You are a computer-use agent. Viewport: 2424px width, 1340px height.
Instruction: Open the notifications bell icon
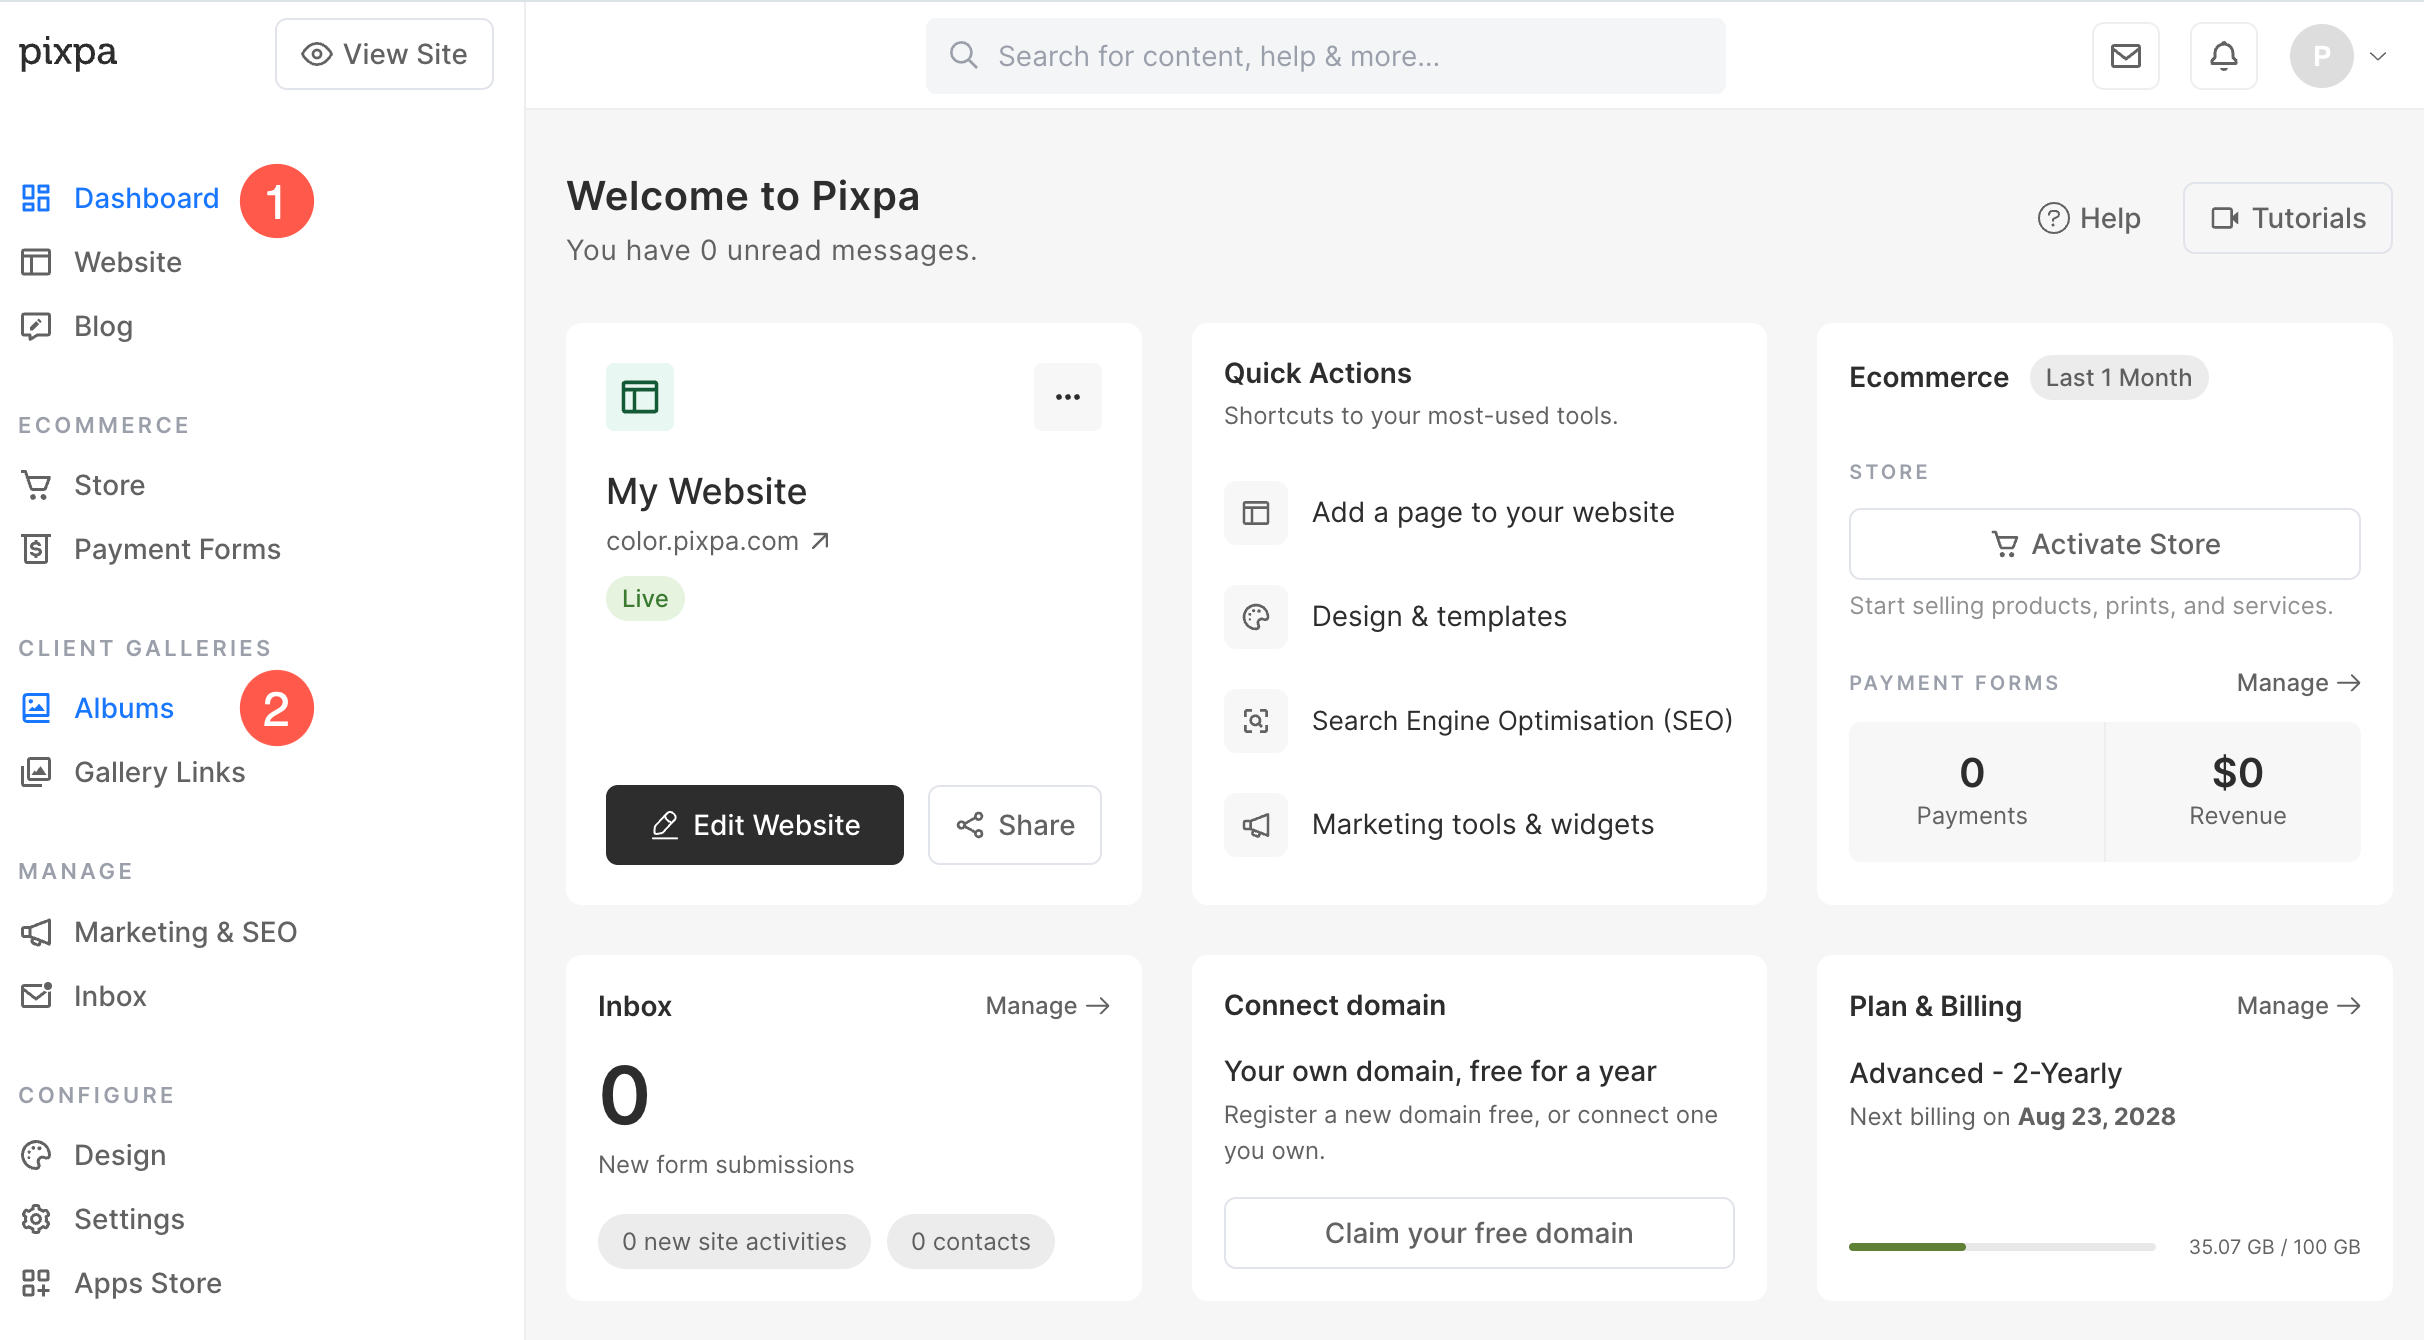tap(2223, 56)
